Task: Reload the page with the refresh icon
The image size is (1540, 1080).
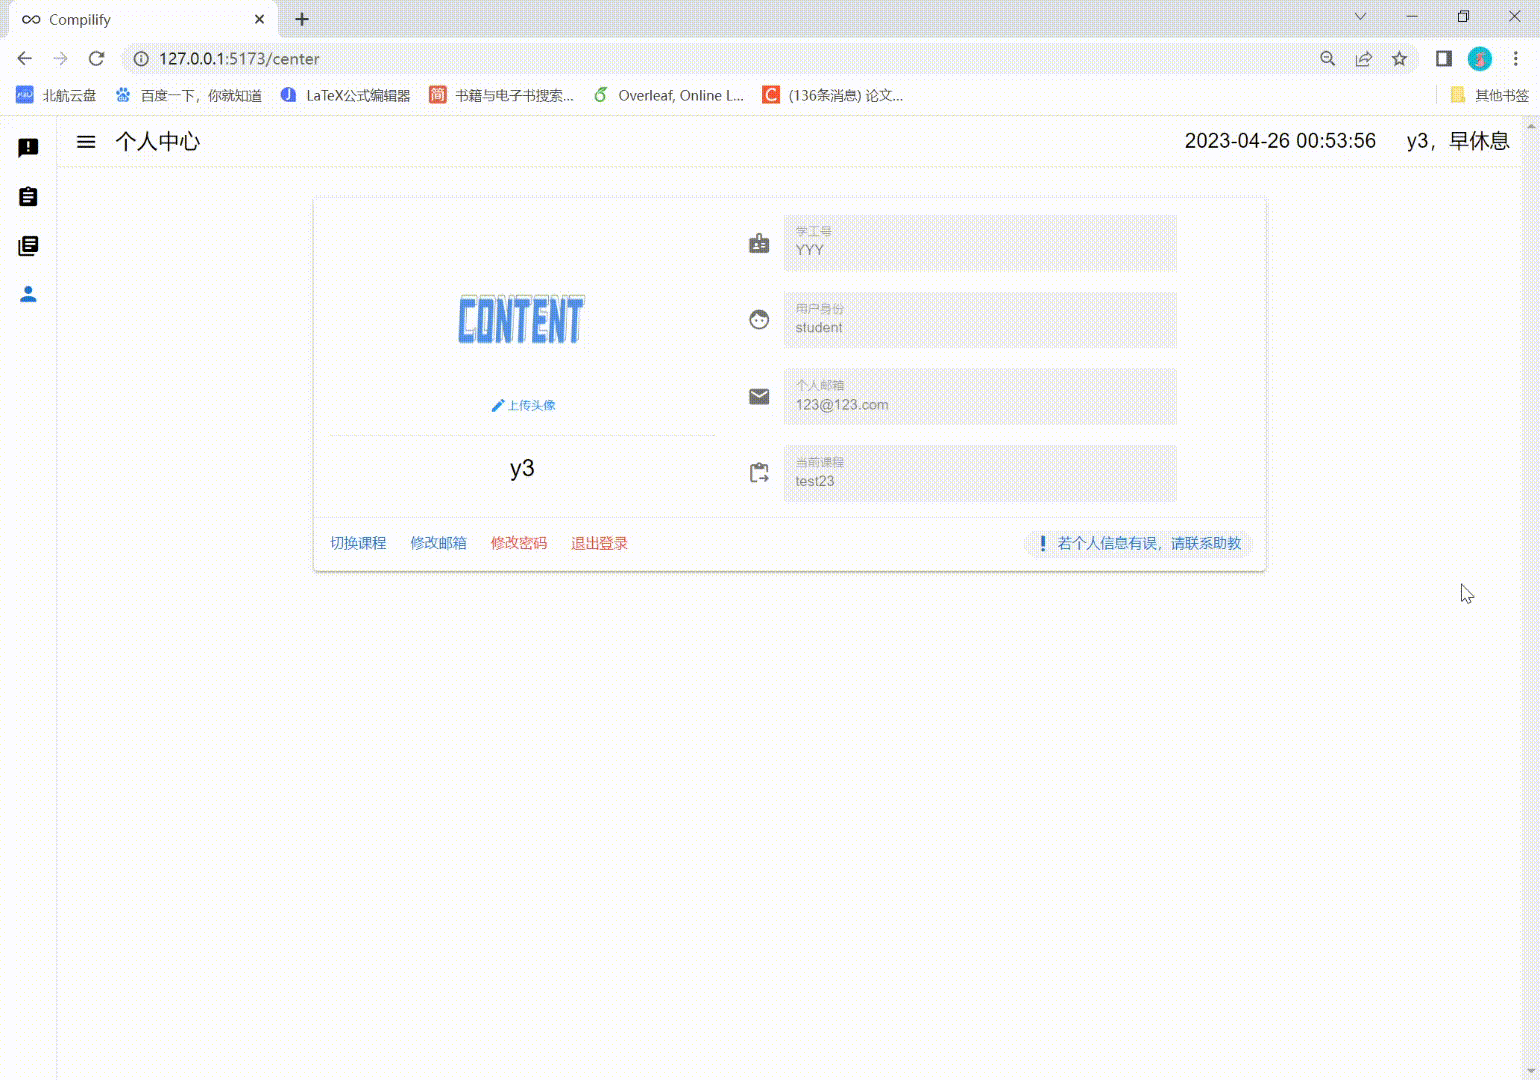Action: [x=96, y=59]
